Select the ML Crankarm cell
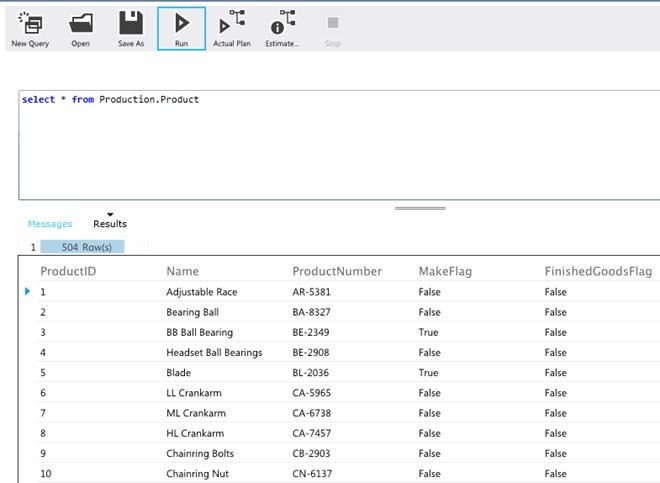This screenshot has height=483, width=660. (x=196, y=413)
